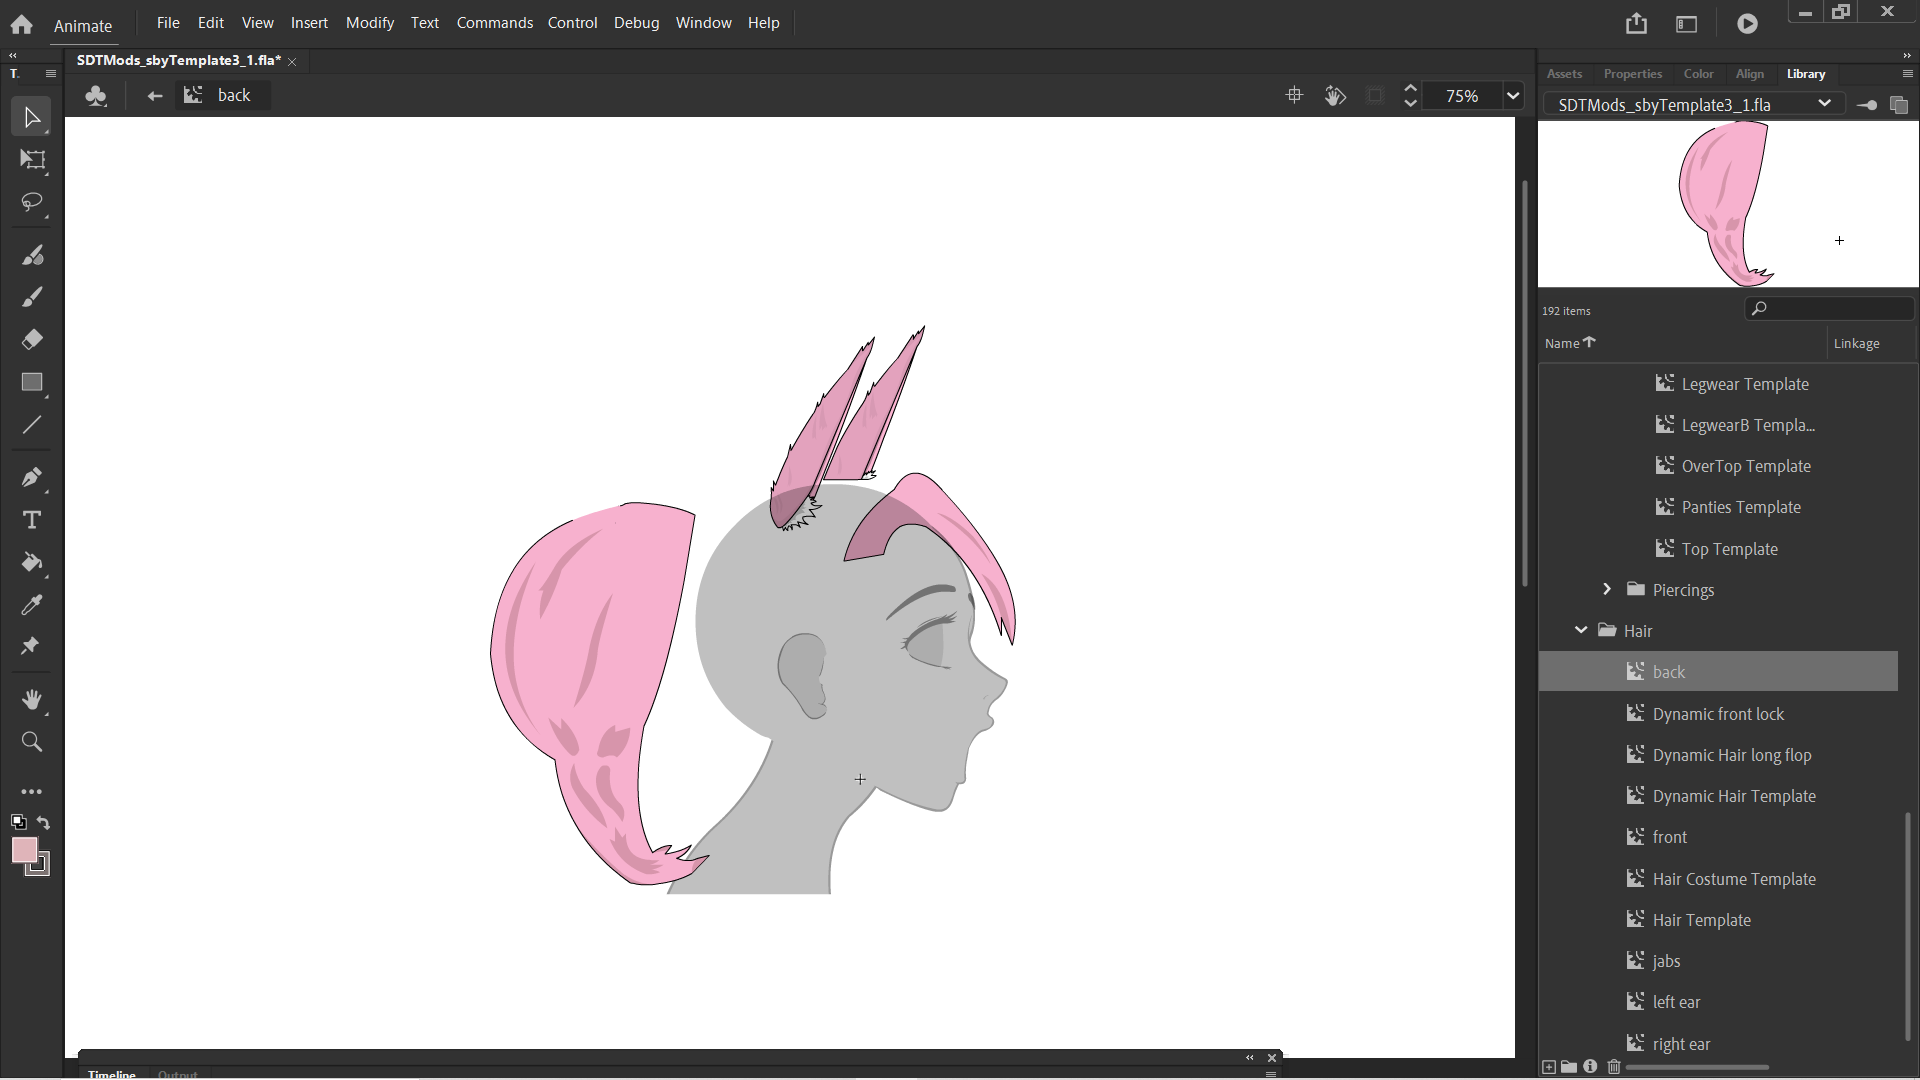The height and width of the screenshot is (1080, 1920).
Task: Toggle pin current library
Action: point(1866,105)
